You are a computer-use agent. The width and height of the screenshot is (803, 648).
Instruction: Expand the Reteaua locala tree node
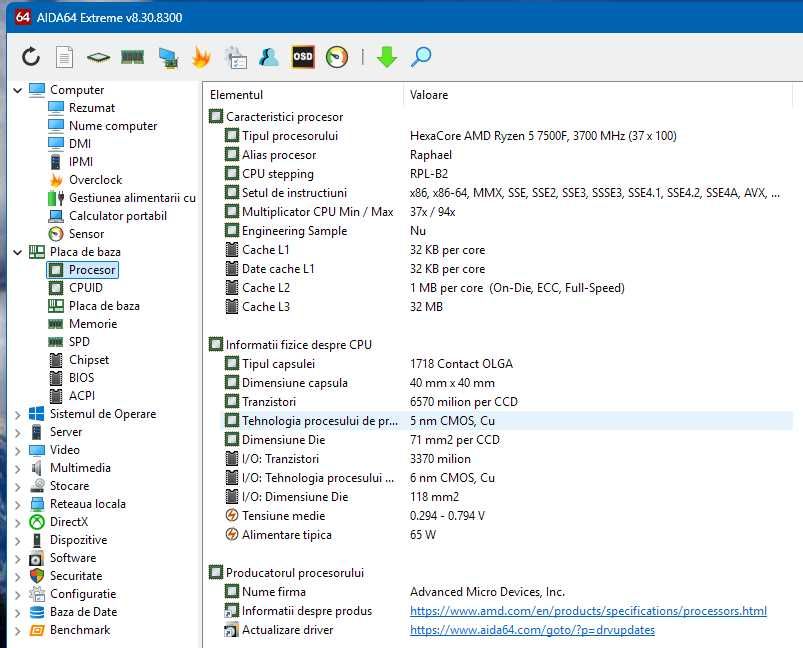pos(17,504)
